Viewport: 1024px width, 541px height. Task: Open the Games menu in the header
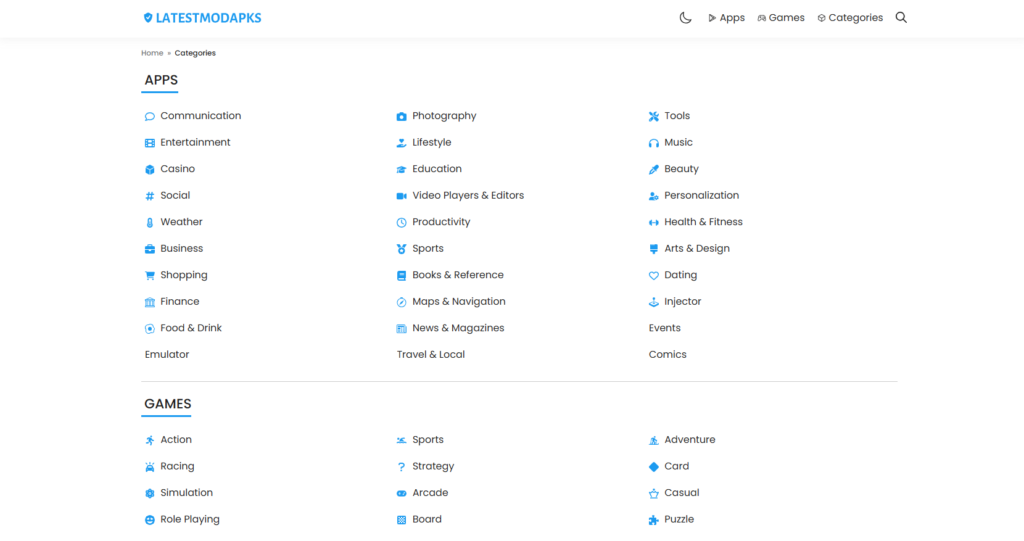pos(781,18)
